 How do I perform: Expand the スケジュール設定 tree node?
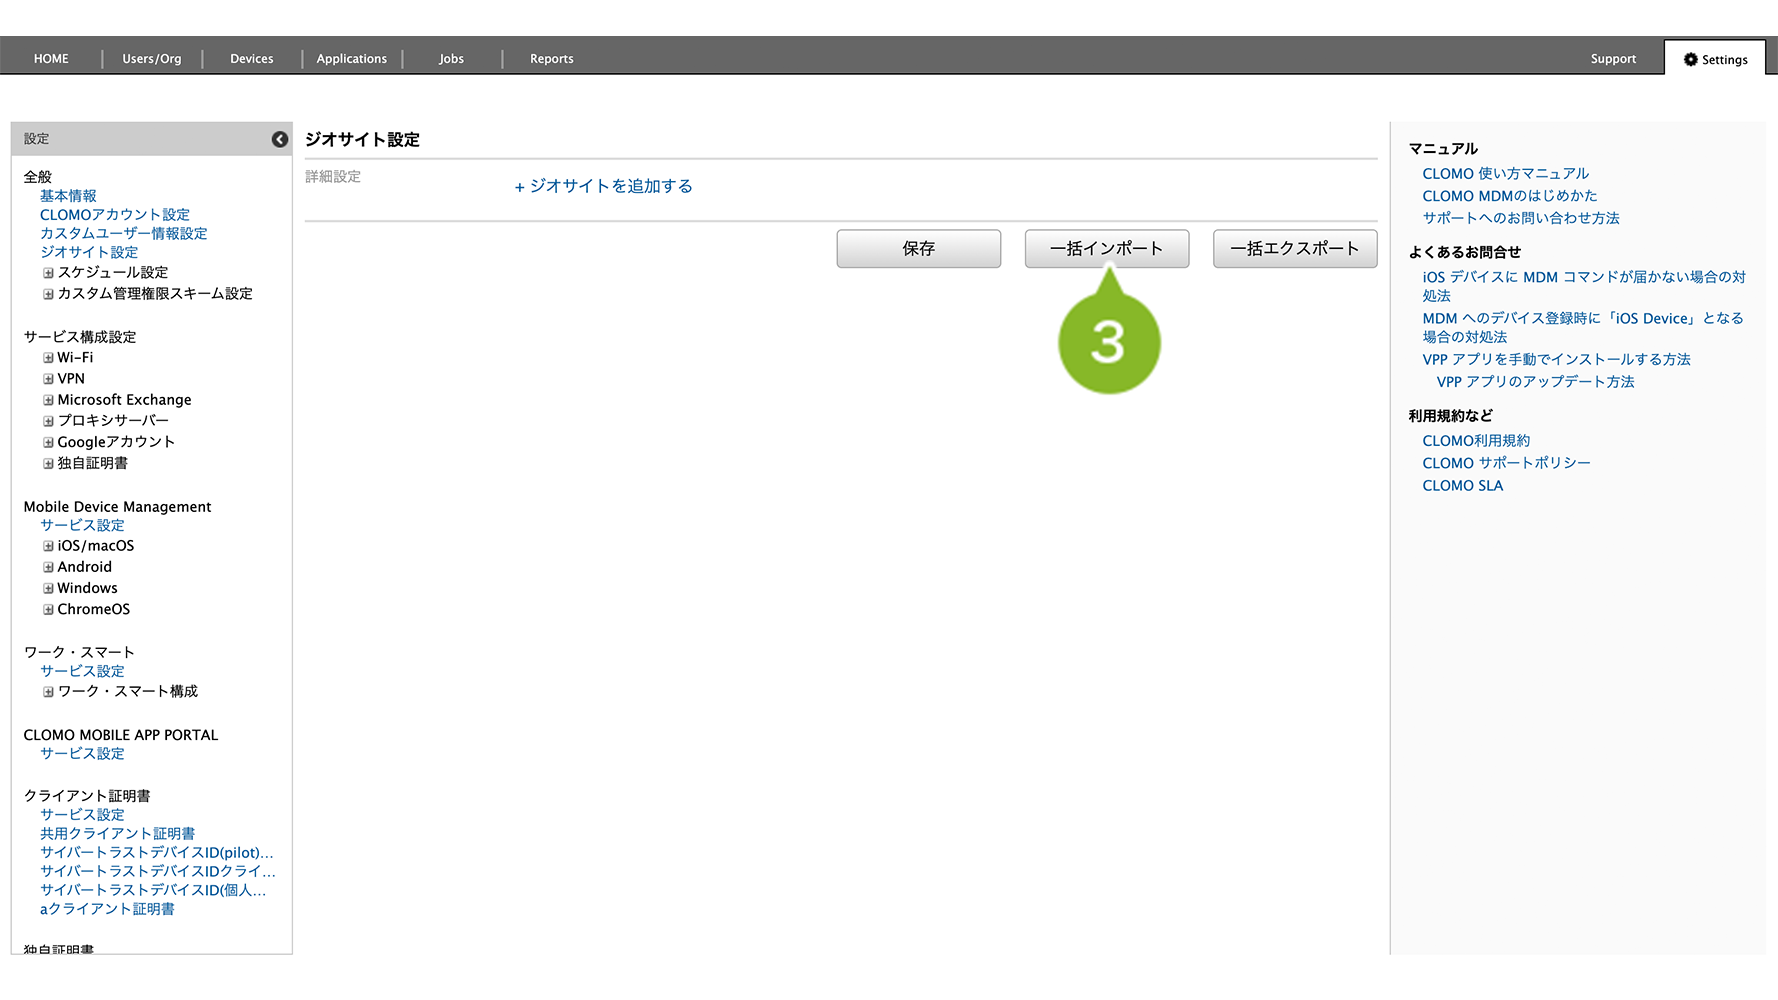48,273
